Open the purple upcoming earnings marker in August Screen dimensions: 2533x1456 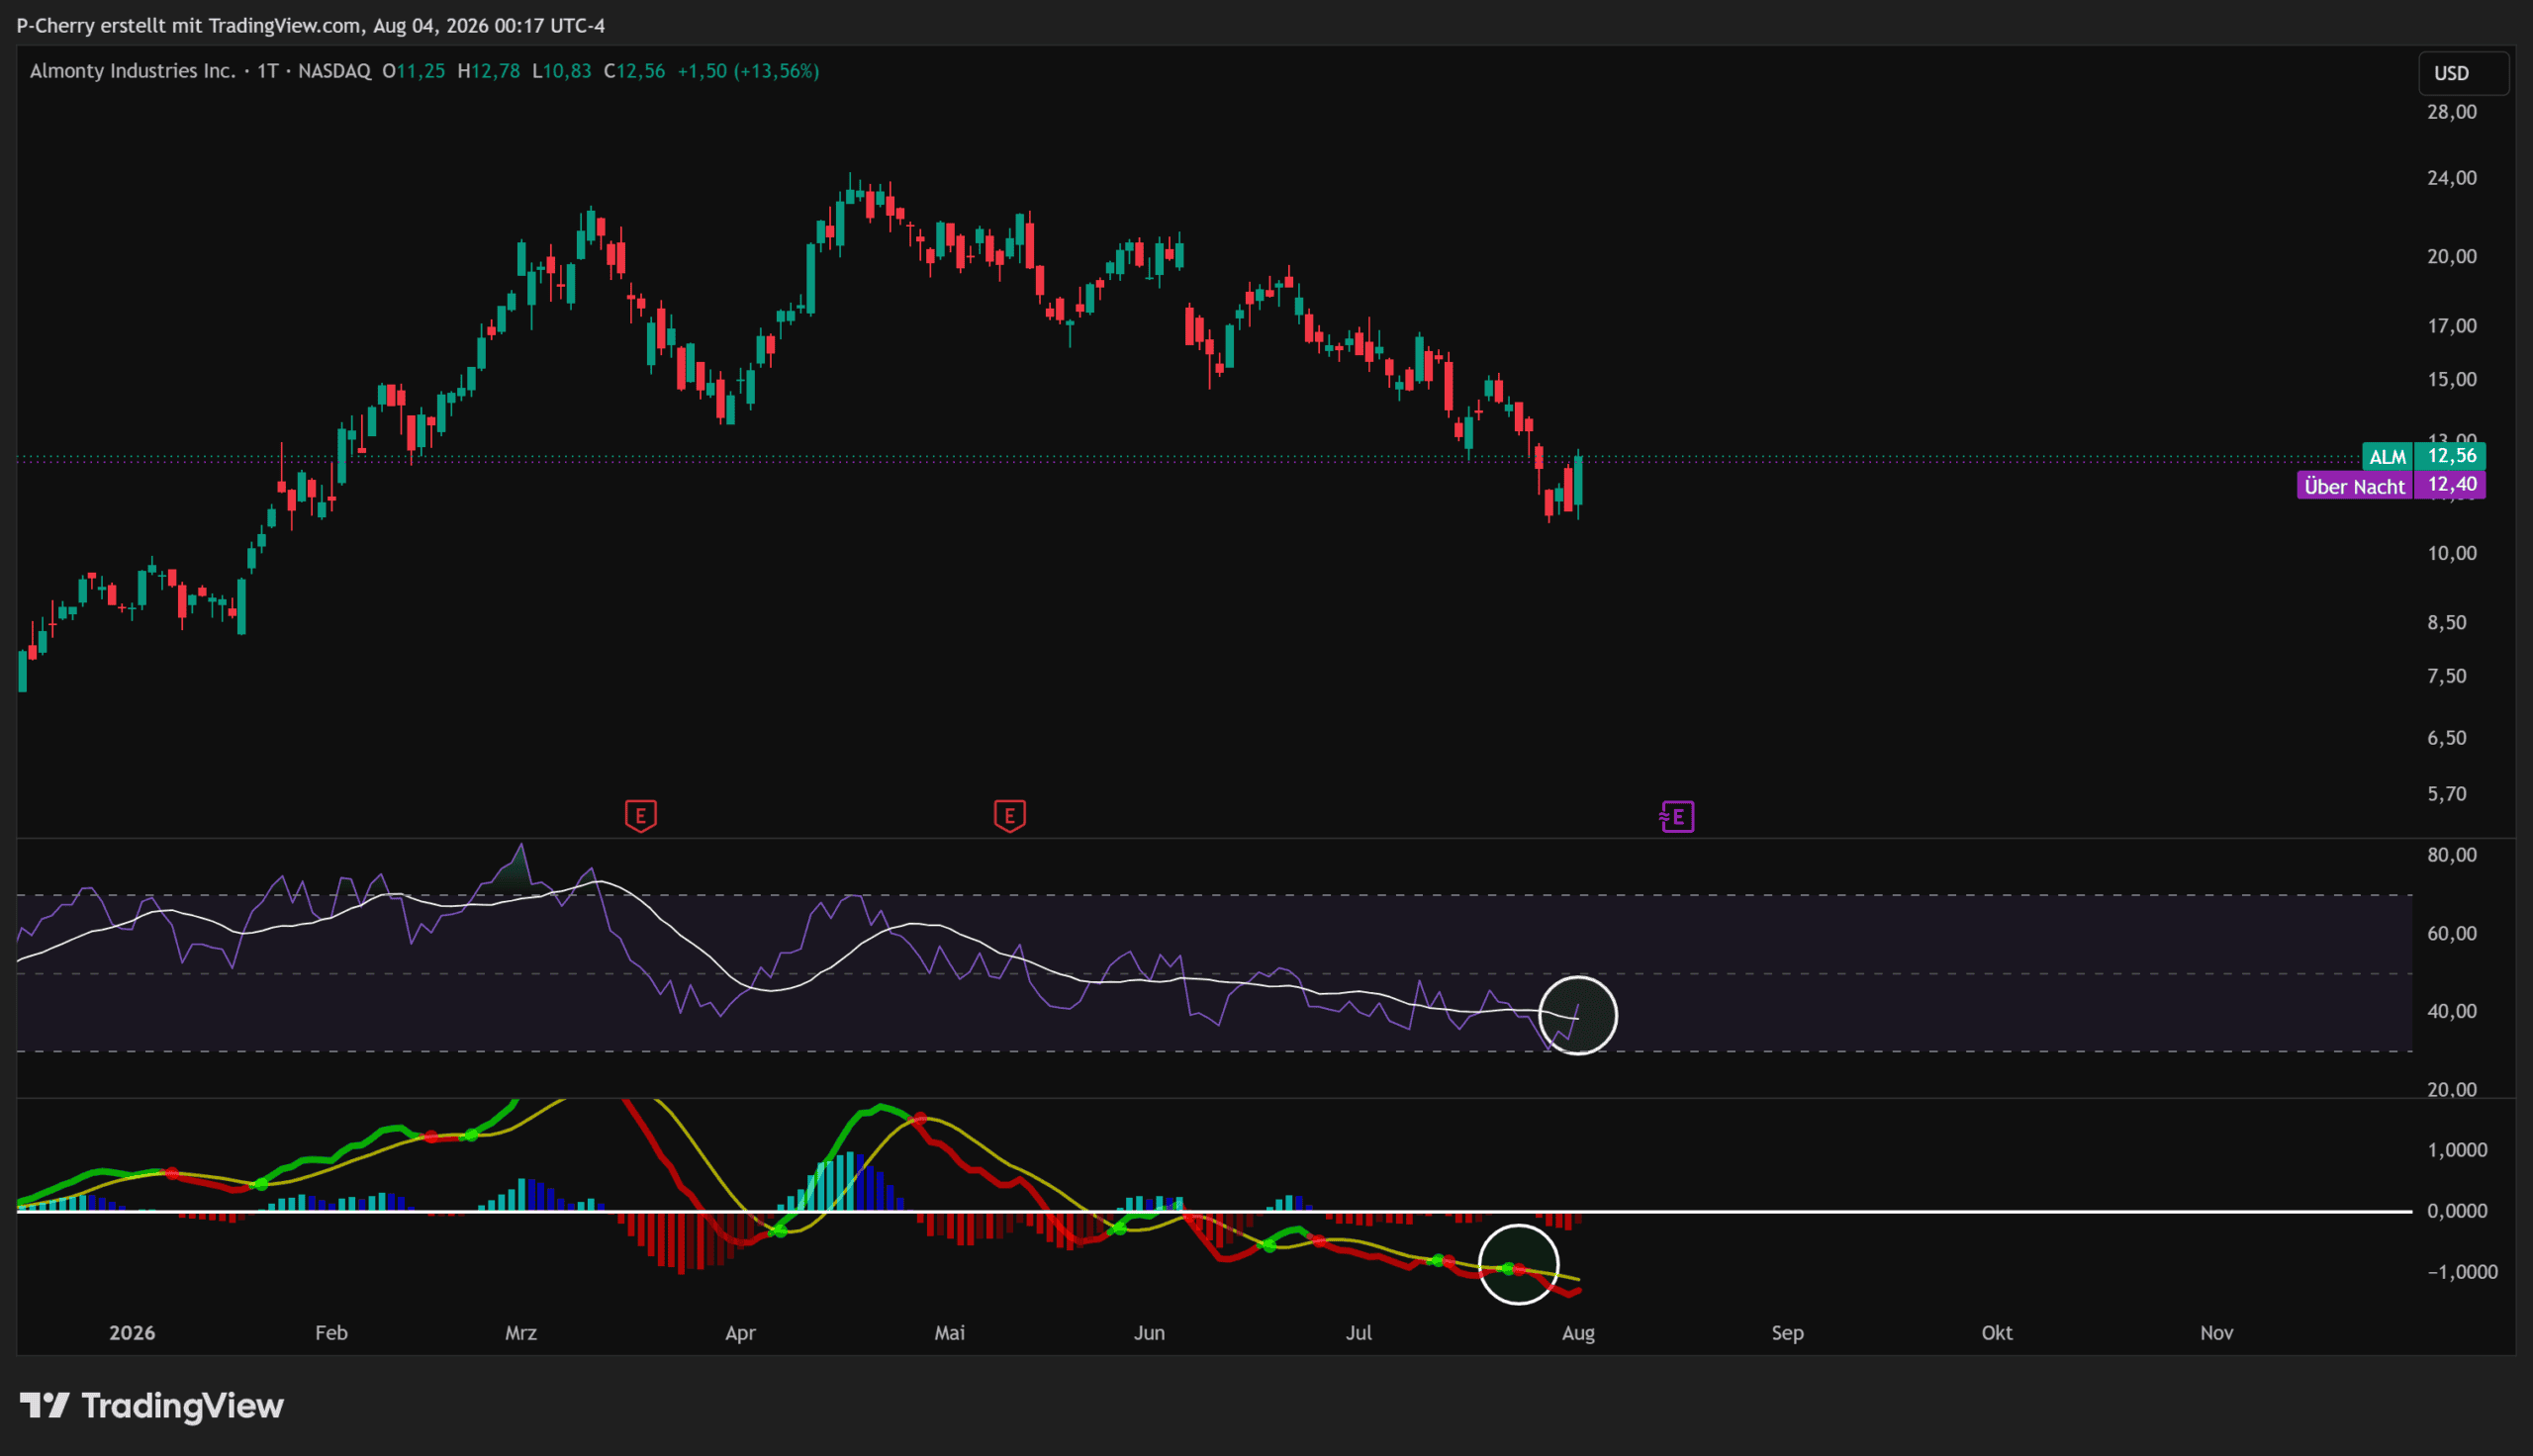point(1677,817)
